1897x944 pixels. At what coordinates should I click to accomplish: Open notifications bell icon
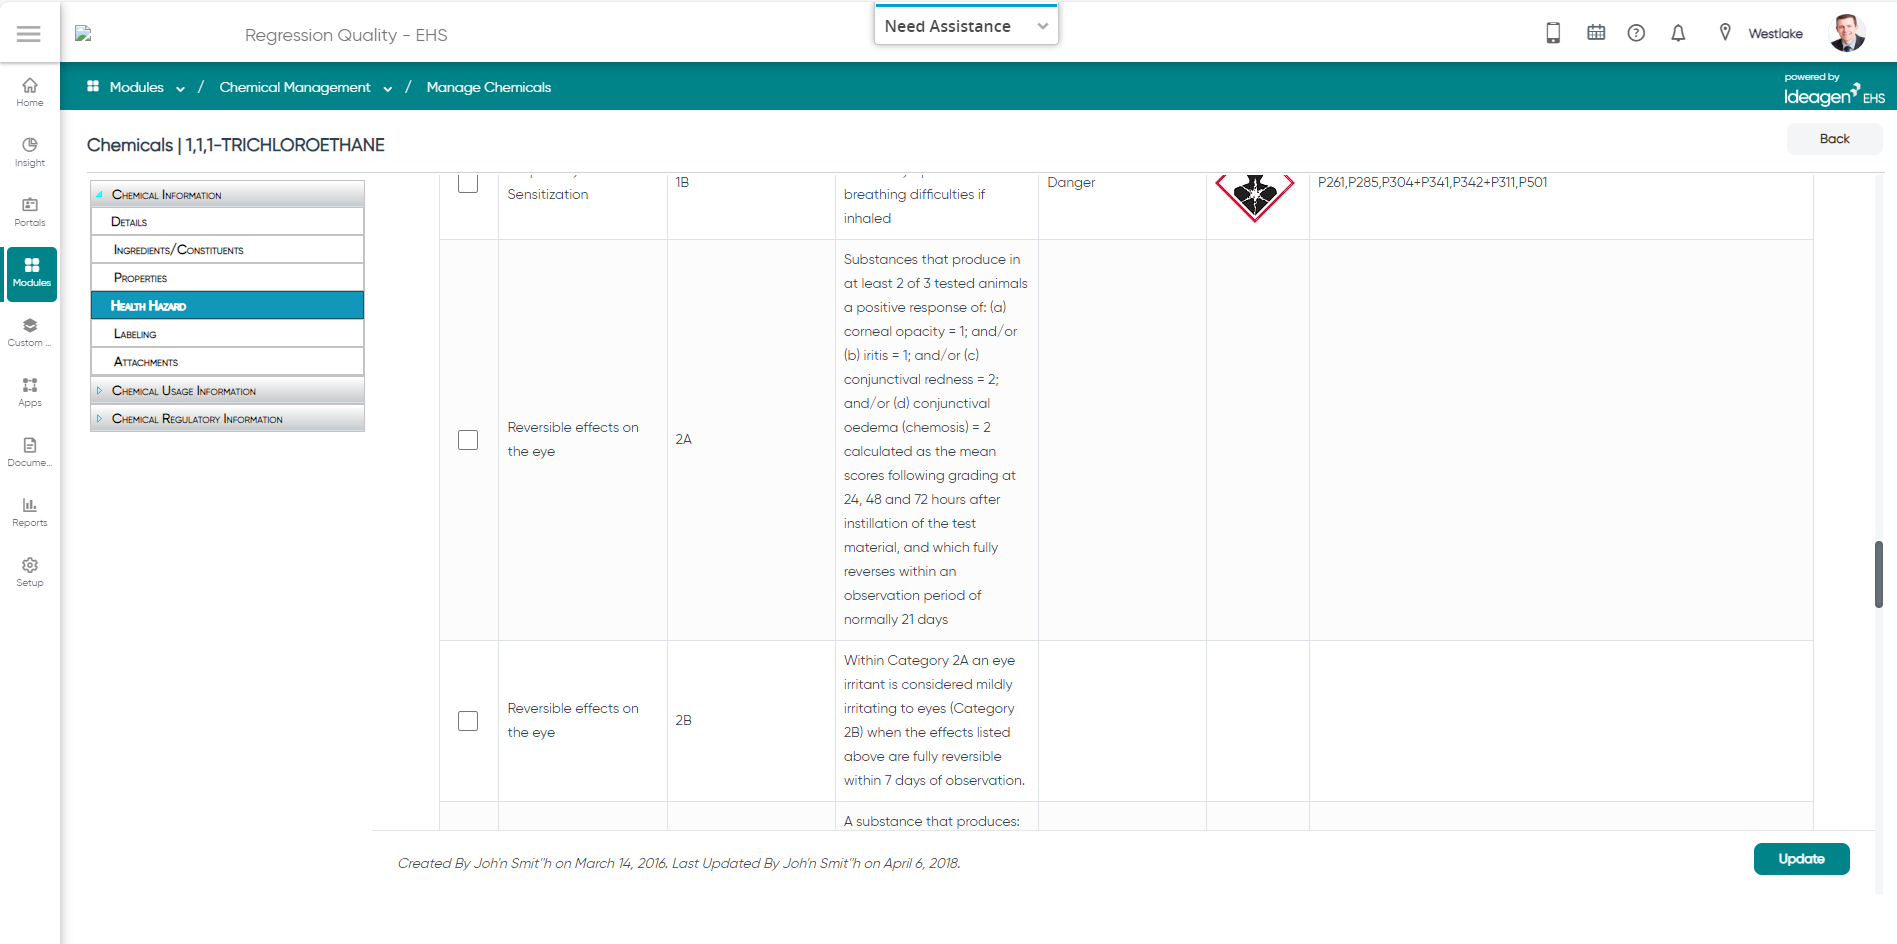point(1678,33)
